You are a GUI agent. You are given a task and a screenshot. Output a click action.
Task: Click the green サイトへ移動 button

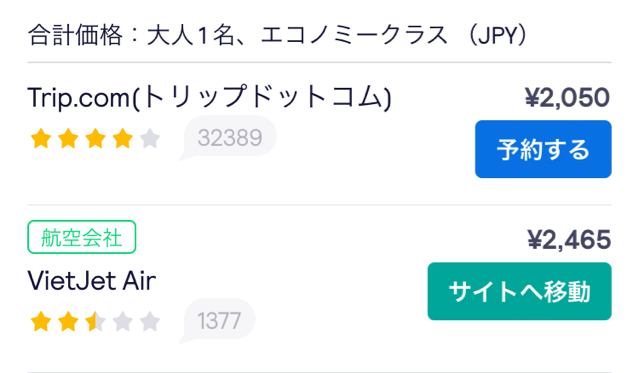(519, 291)
